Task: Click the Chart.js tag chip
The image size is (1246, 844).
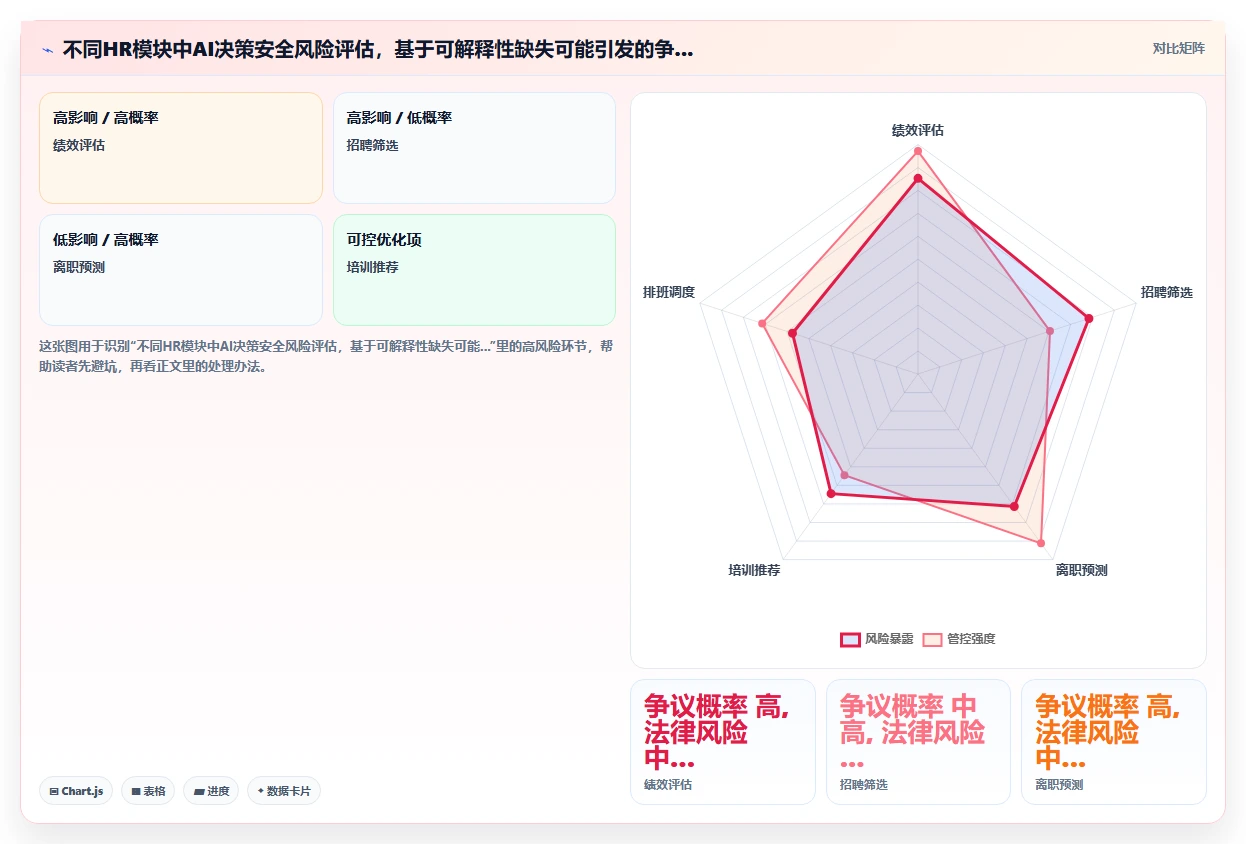Action: pos(77,791)
